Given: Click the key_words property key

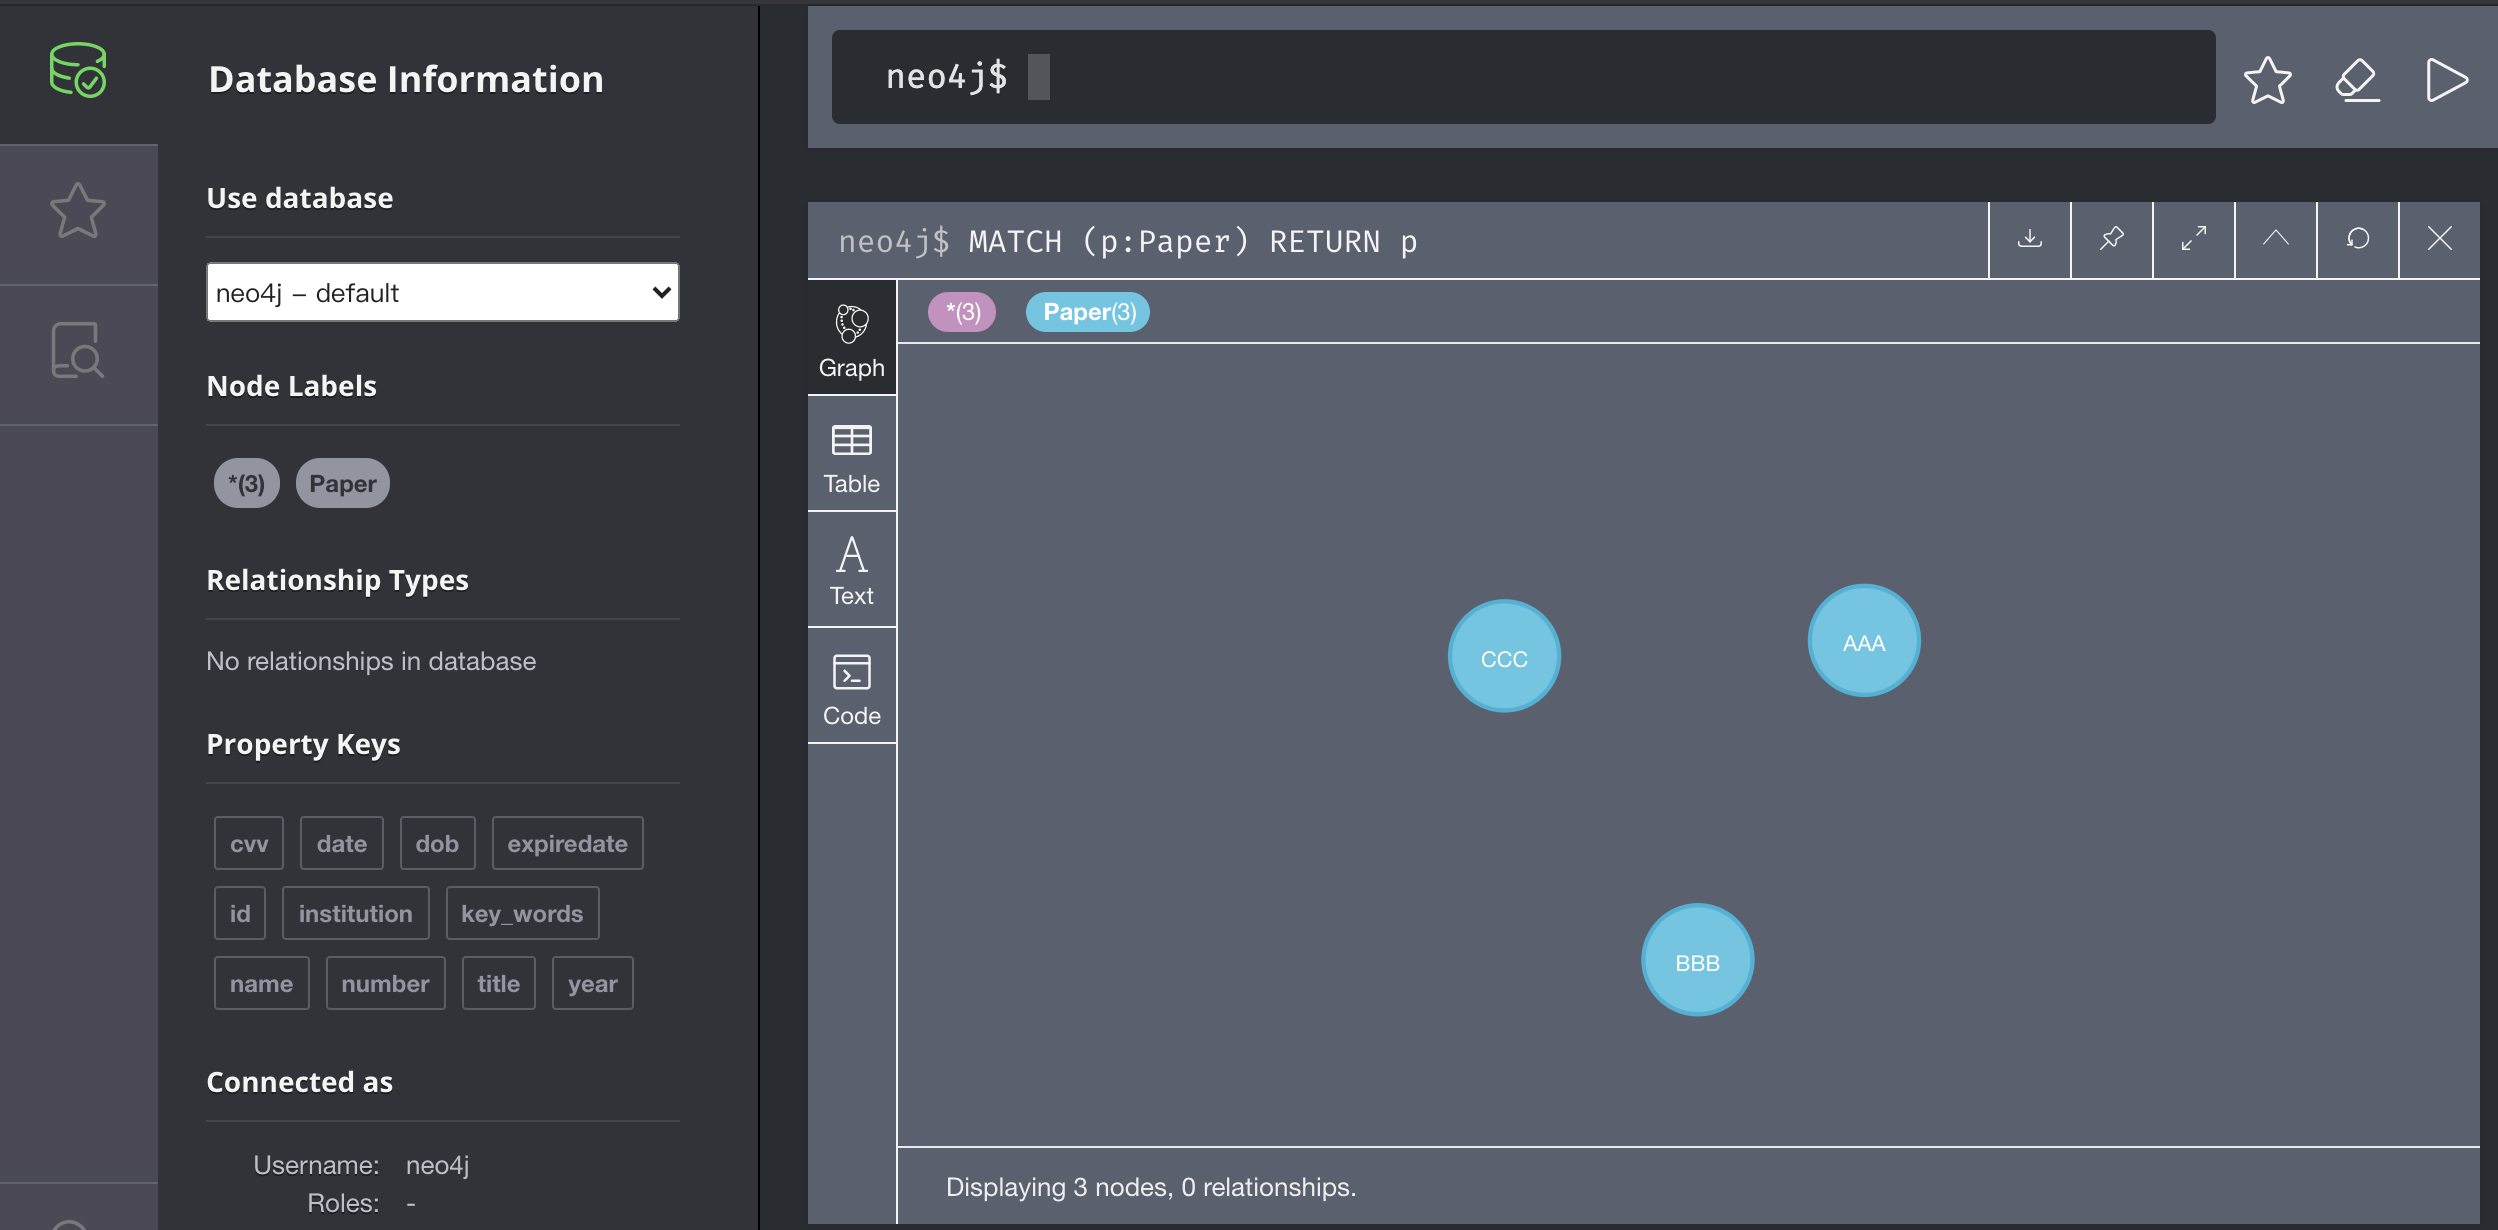Looking at the screenshot, I should tap(521, 914).
